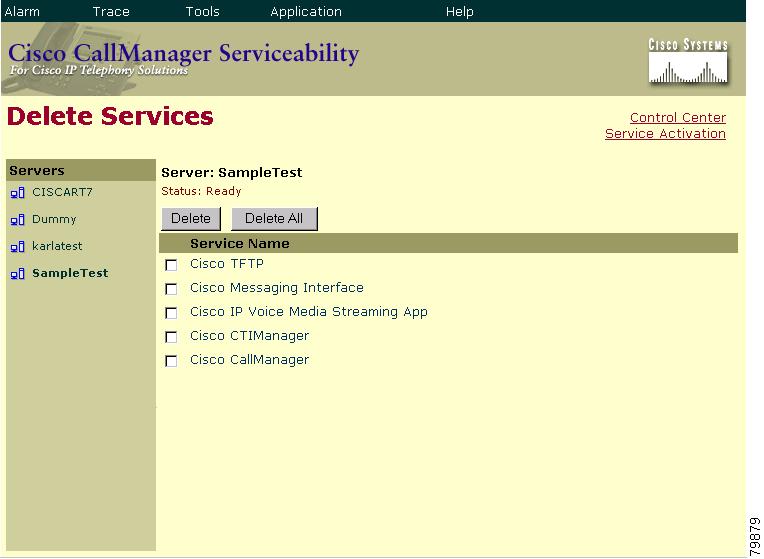Viewport: 764px width, 559px height.
Task: Choose the karlatest server
Action: (x=57, y=246)
